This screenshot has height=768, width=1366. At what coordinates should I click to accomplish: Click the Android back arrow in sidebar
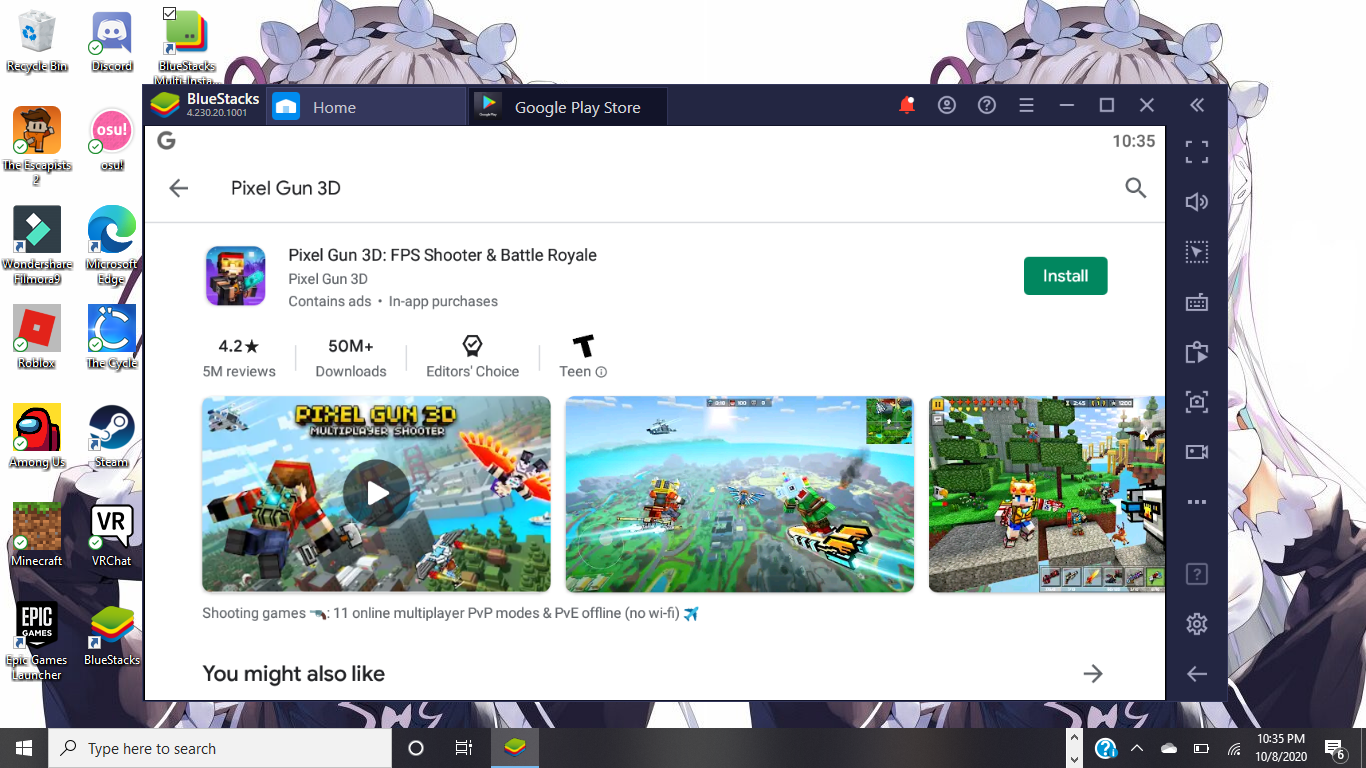(1197, 674)
